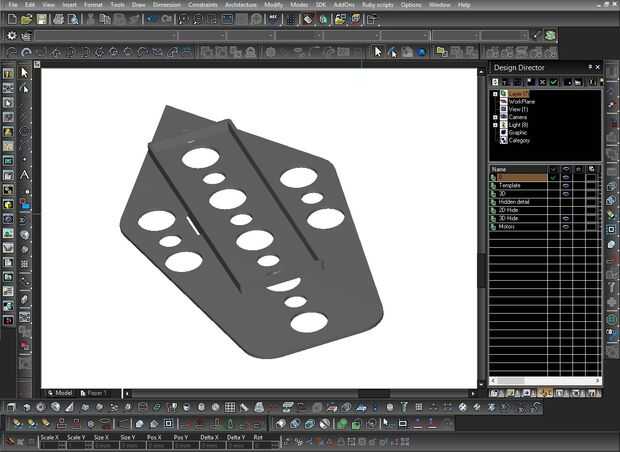Open the Modify menu
Viewport: 620px width, 452px height.
tap(273, 5)
